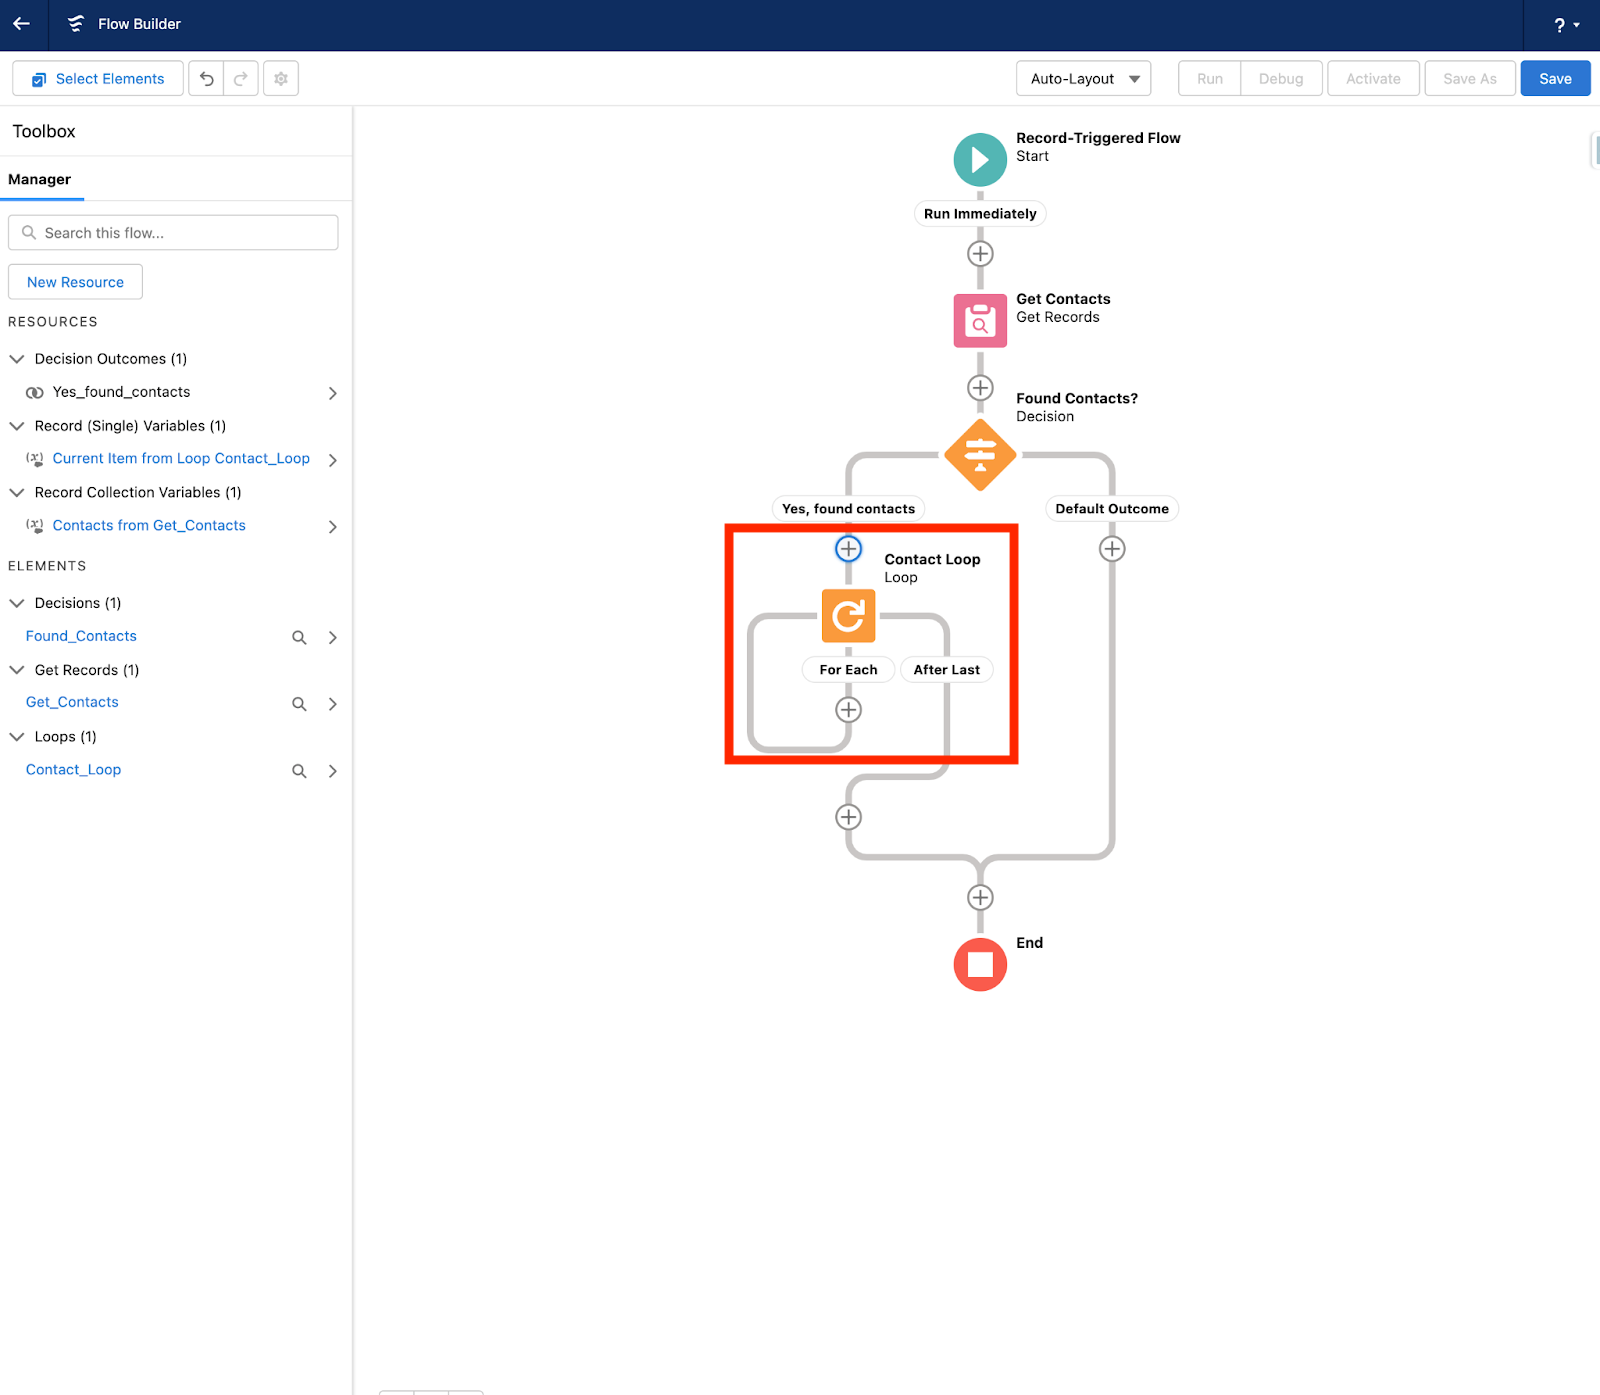Click the Search this flow field
Screen dimensions: 1600x1395
click(172, 232)
